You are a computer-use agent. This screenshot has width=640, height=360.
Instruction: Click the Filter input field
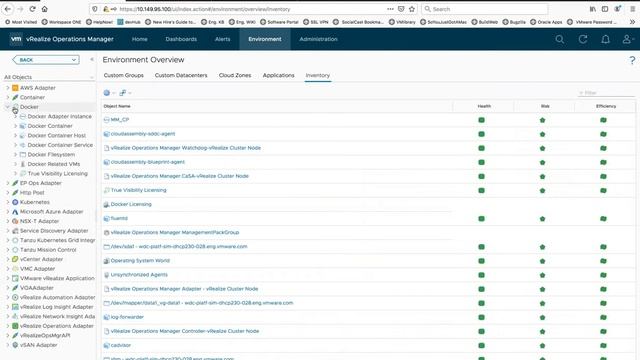coord(606,93)
